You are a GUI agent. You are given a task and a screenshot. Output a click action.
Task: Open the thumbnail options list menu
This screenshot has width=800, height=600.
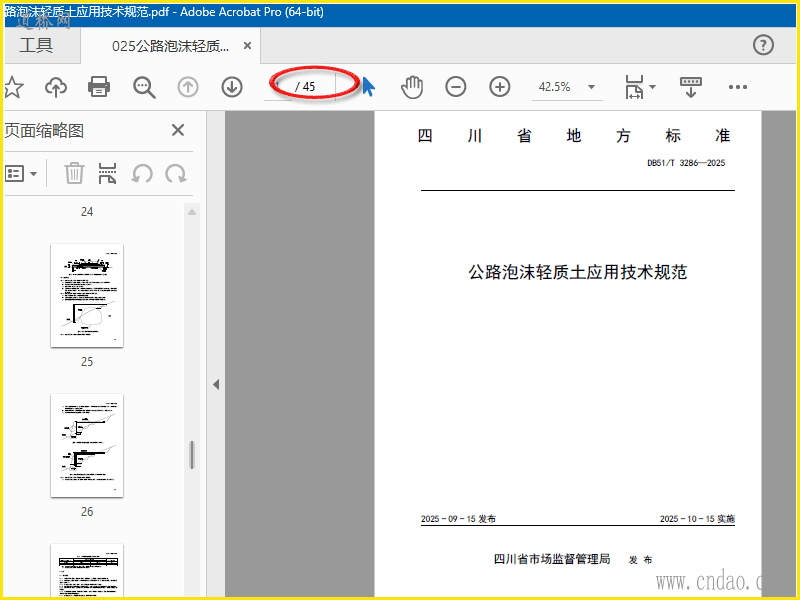[x=21, y=174]
